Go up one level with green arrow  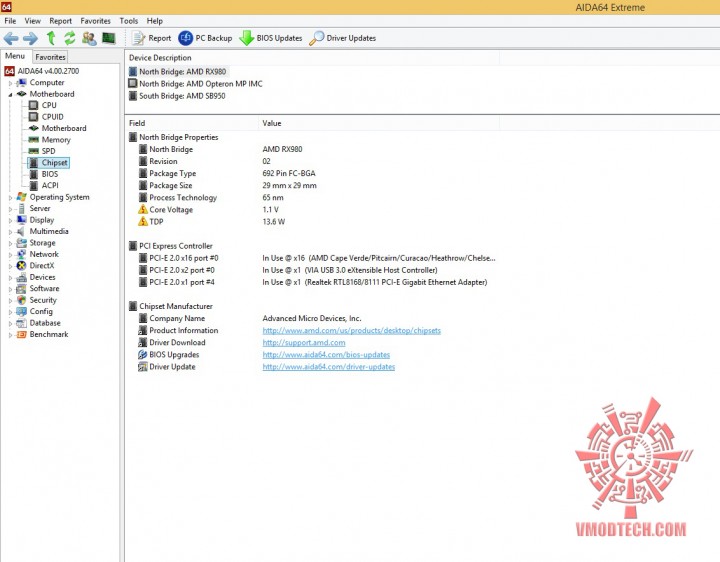51,38
